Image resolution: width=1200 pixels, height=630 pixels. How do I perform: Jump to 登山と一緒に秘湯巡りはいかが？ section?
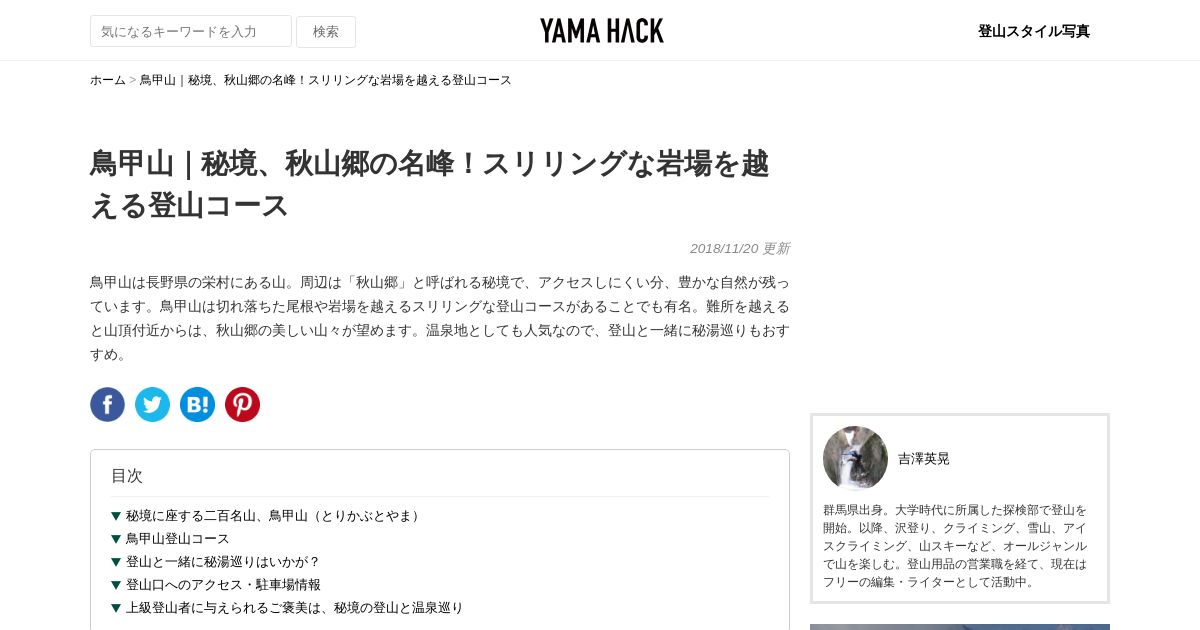[x=223, y=562]
